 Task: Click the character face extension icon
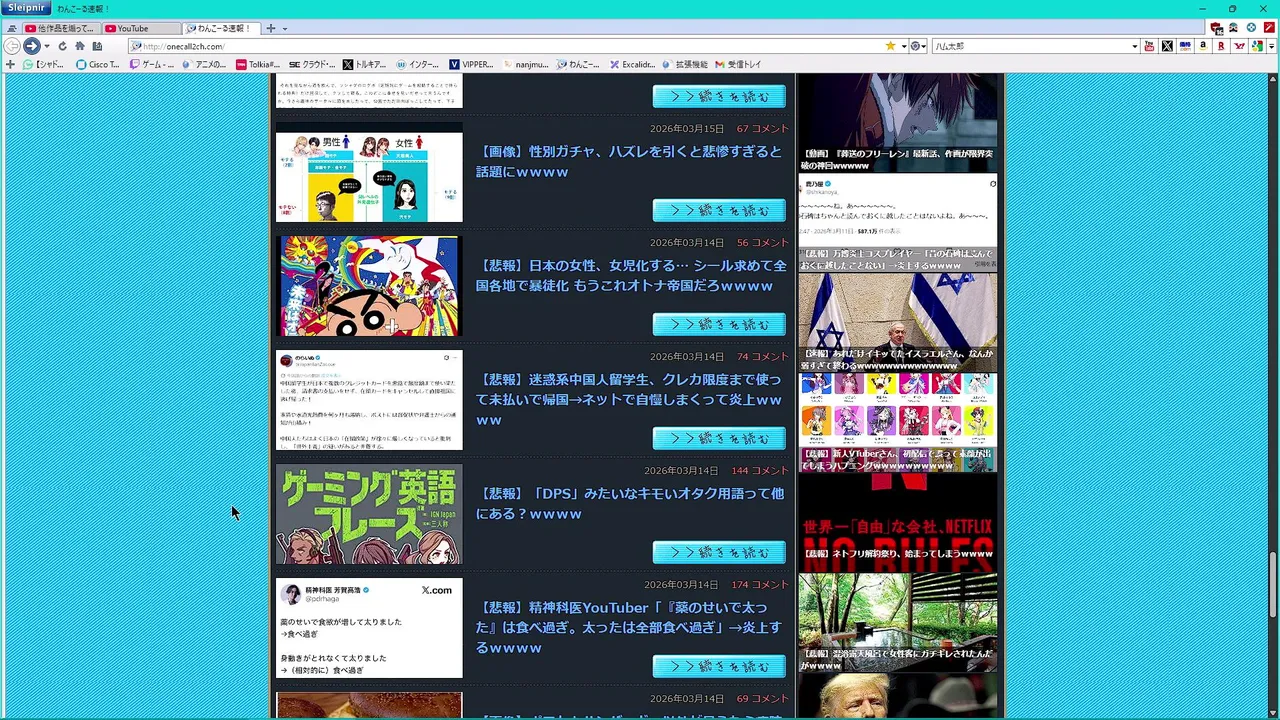coord(1233,28)
